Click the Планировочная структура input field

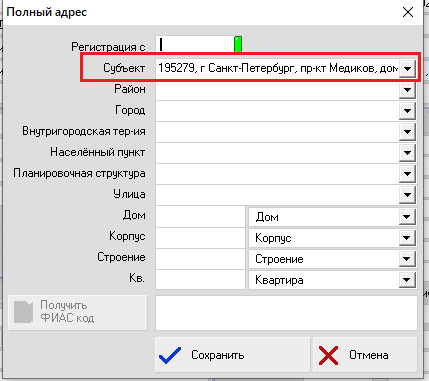click(277, 174)
